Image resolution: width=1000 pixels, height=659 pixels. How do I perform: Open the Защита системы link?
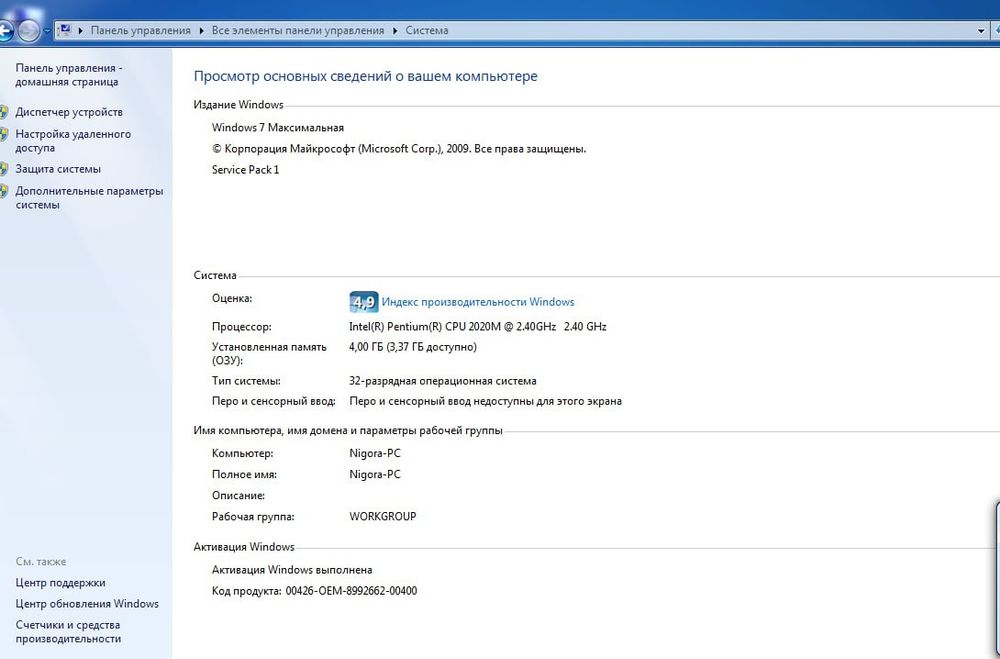click(x=58, y=169)
